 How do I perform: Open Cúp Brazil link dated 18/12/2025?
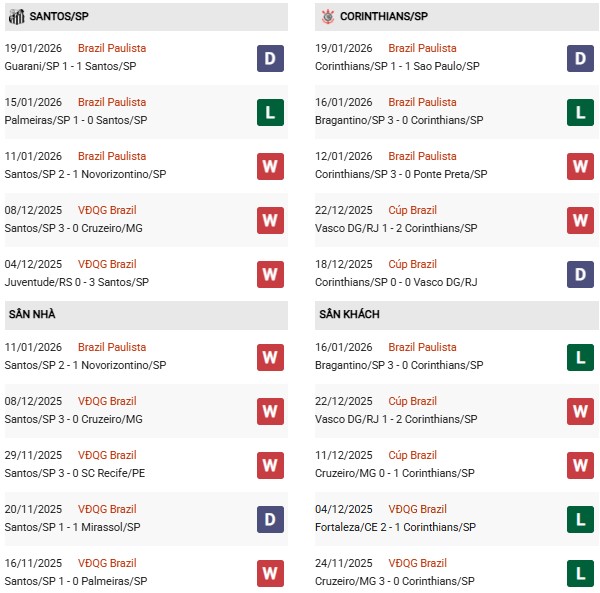coord(412,264)
